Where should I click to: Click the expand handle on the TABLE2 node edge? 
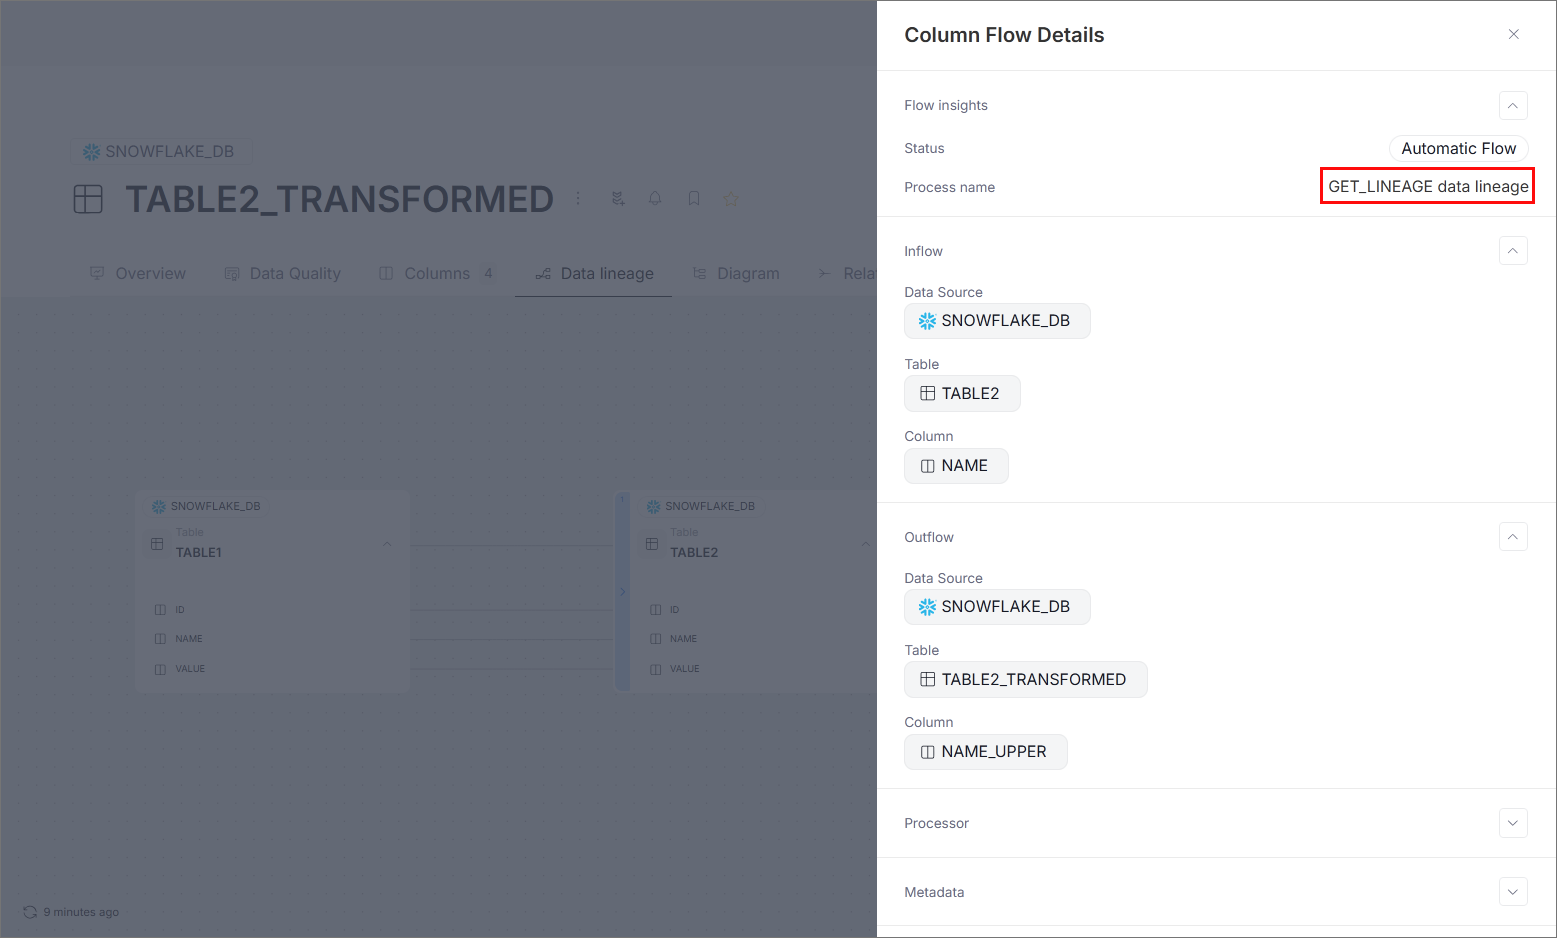coord(623,591)
